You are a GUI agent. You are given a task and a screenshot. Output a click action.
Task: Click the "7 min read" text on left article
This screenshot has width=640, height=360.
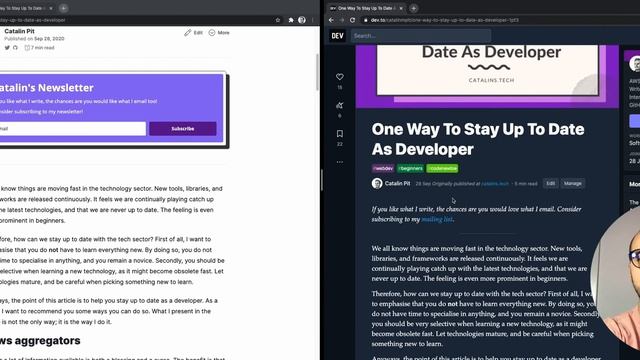(x=42, y=48)
